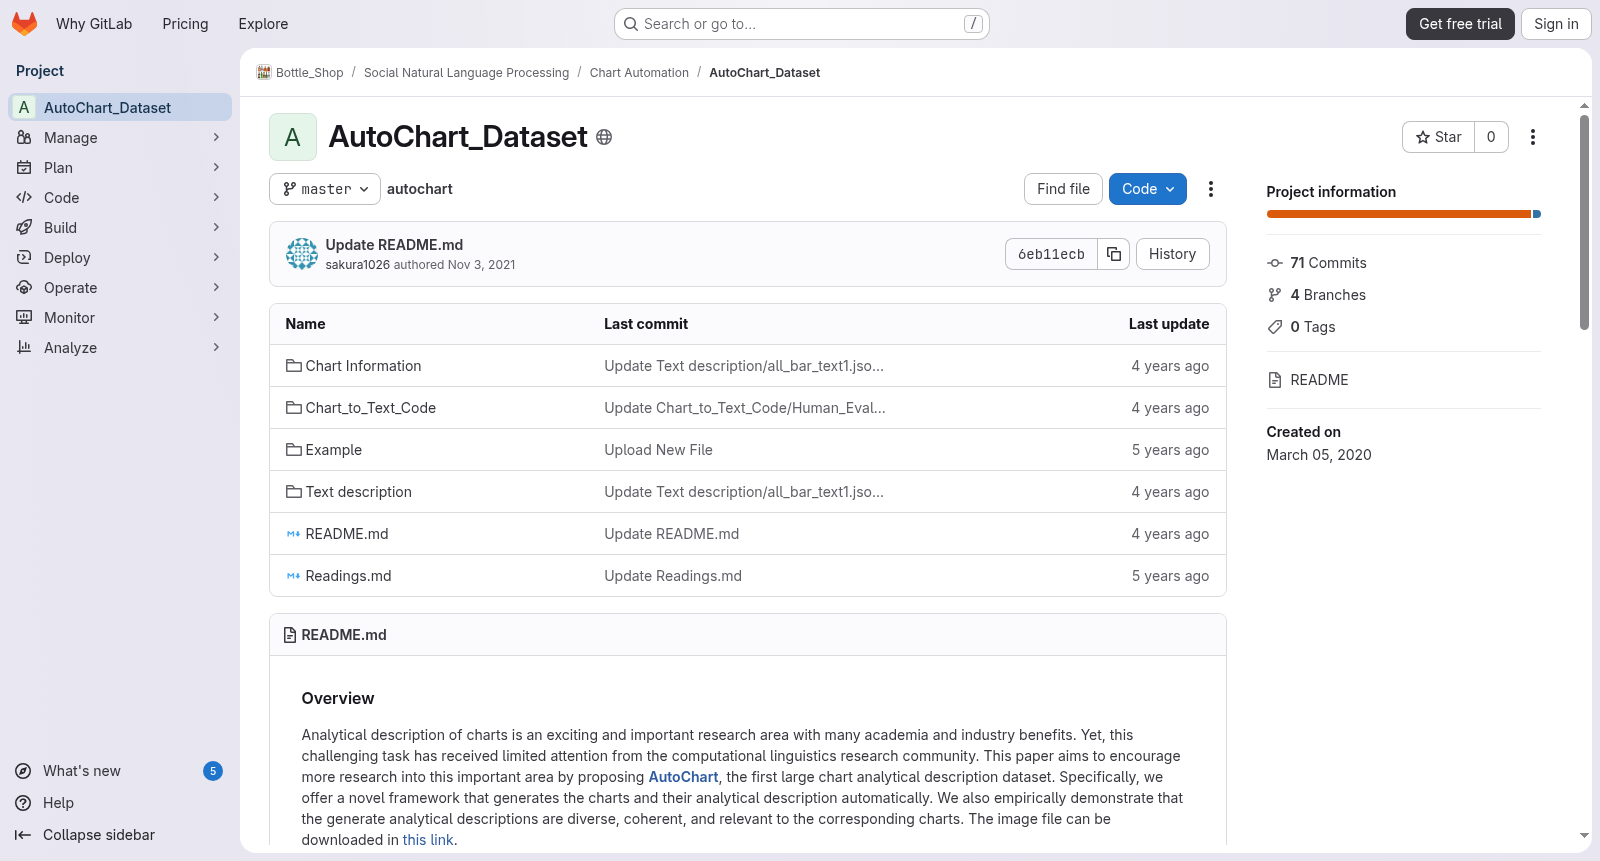Open the Chart Automation breadcrumb
Image resolution: width=1600 pixels, height=861 pixels.
(x=639, y=73)
